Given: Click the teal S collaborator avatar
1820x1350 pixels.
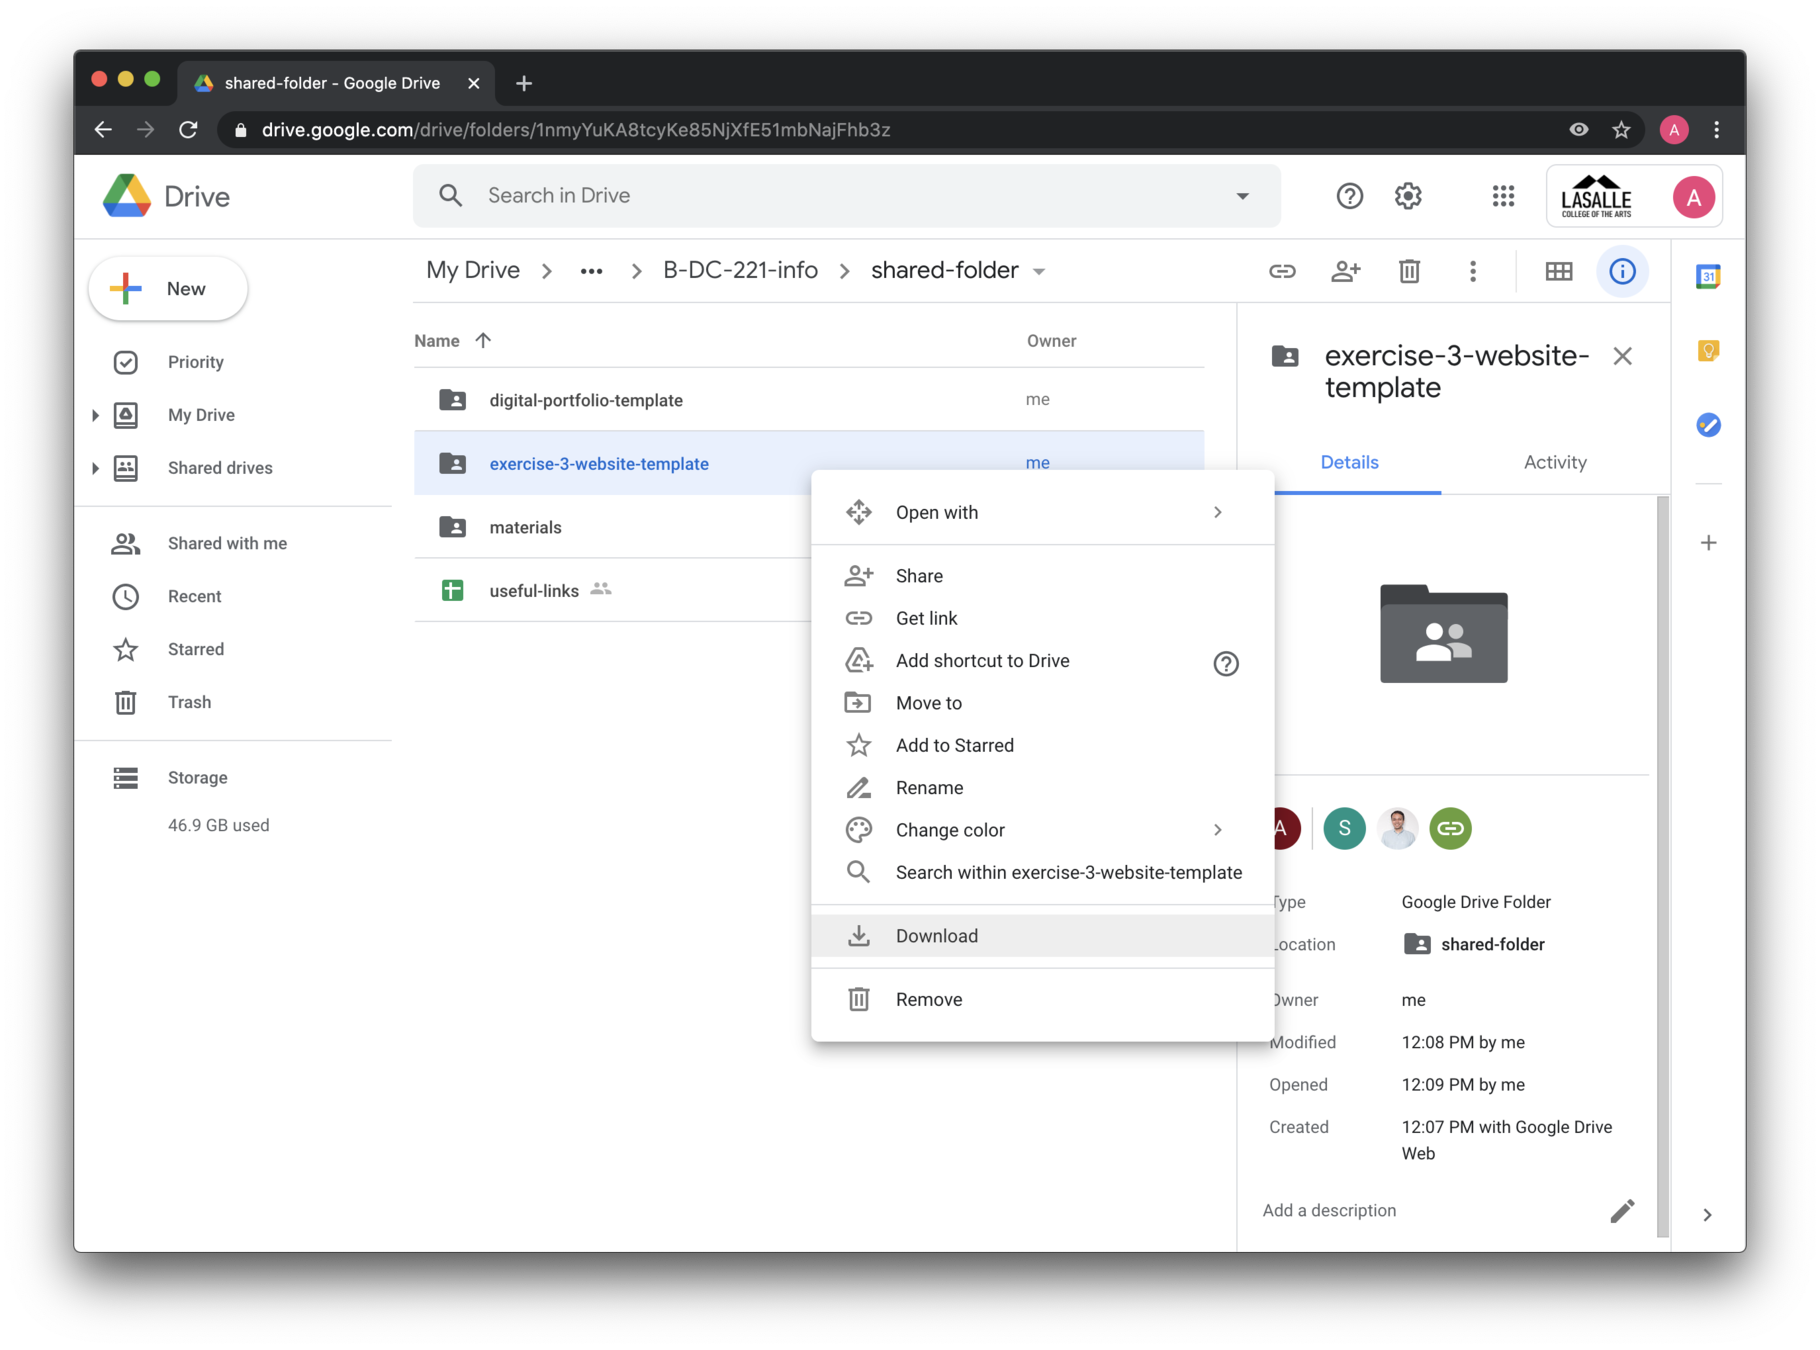Looking at the screenshot, I should (1344, 828).
